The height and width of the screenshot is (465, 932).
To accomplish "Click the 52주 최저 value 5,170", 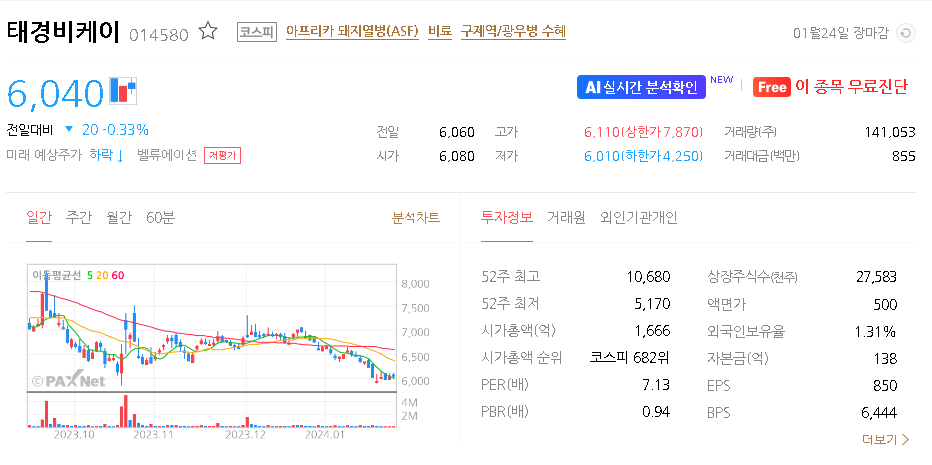I will [x=653, y=304].
